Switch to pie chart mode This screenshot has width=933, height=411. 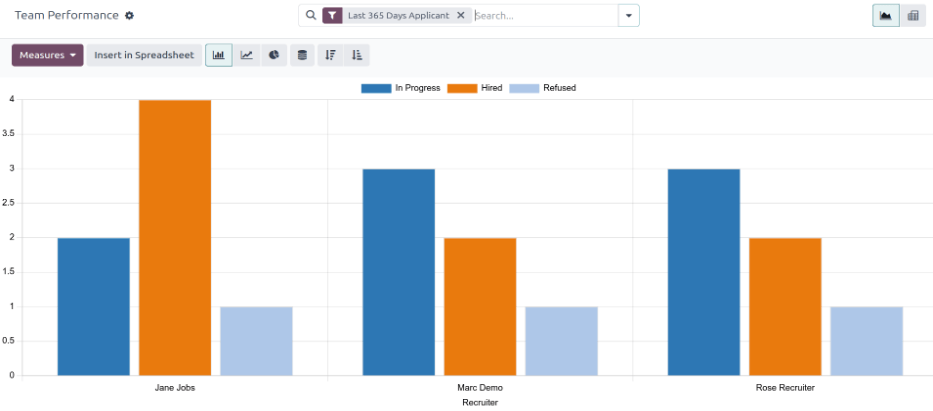pyautogui.click(x=273, y=55)
